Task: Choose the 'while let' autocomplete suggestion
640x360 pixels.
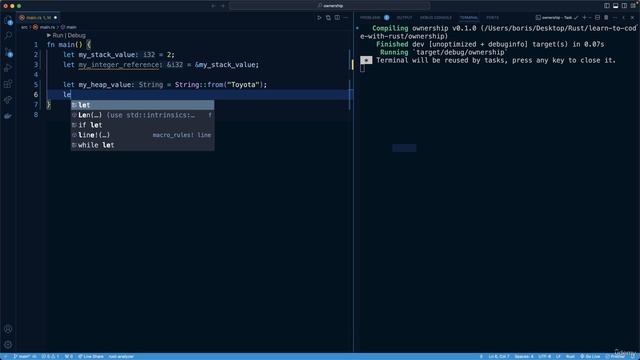Action: pyautogui.click(x=142, y=145)
